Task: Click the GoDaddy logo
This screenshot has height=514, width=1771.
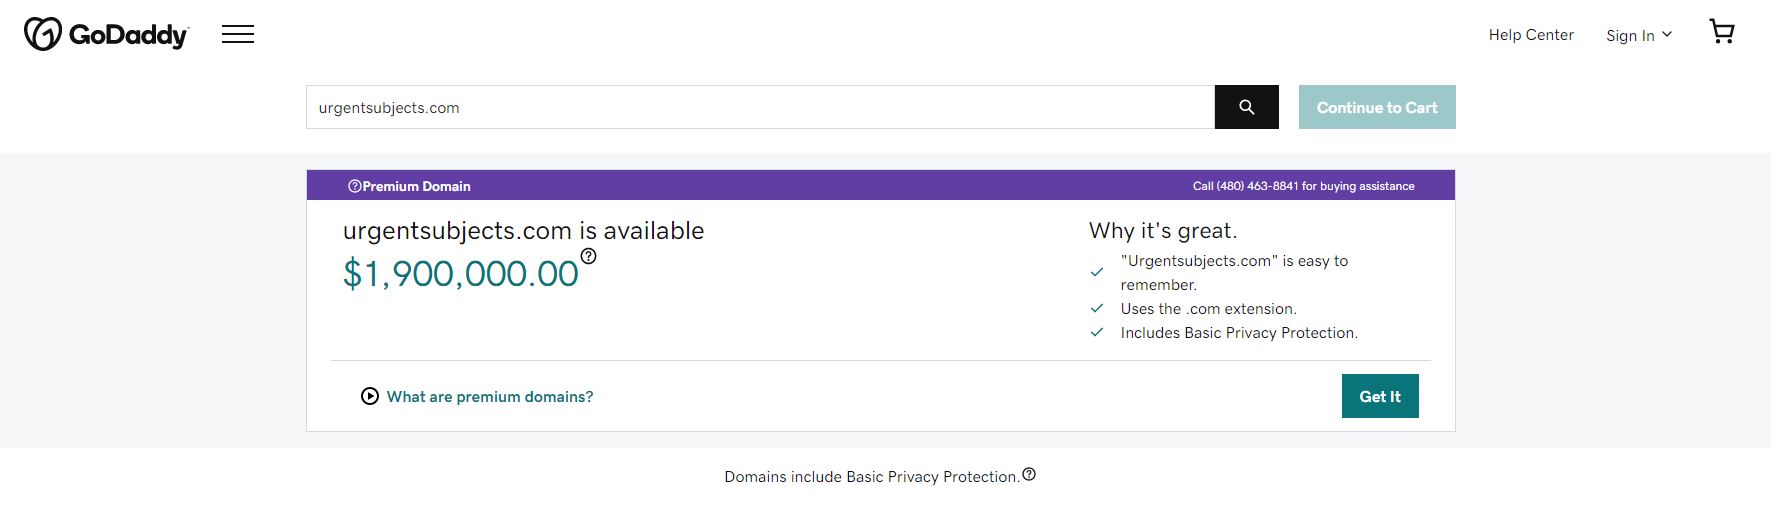Action: pos(106,35)
